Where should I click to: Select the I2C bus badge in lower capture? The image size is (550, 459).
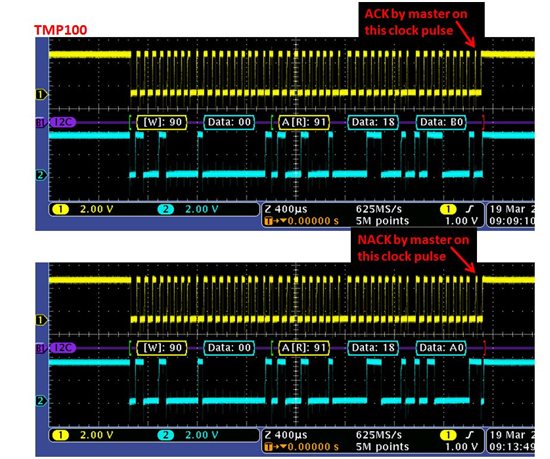coord(62,348)
